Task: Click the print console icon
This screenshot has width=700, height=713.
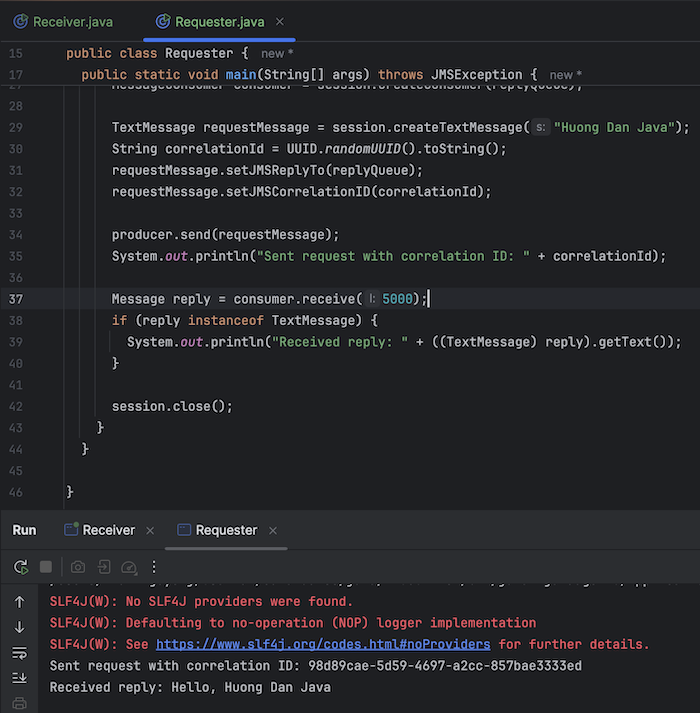Action: click(19, 703)
